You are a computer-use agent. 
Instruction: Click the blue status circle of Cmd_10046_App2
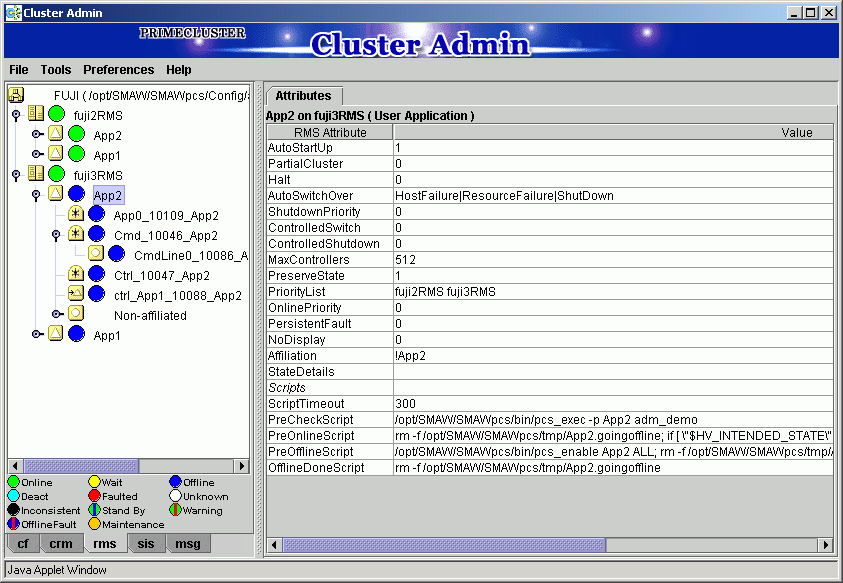coord(96,234)
